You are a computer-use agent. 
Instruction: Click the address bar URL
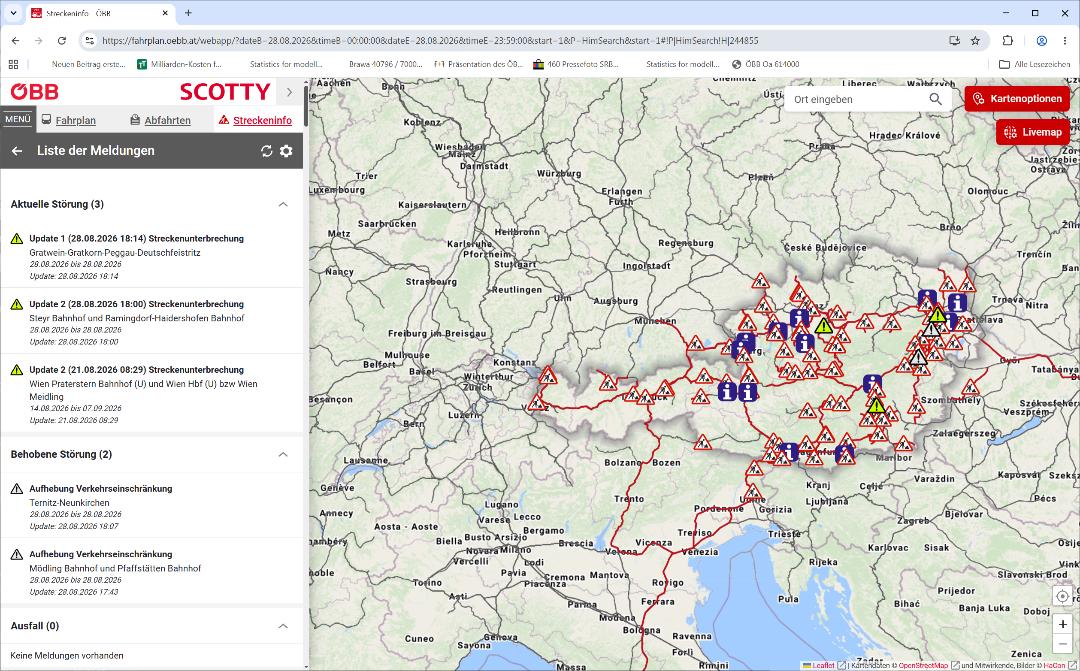430,41
